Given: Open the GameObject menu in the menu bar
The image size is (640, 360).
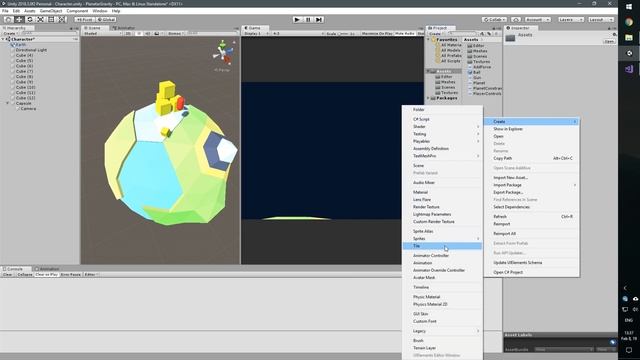Looking at the screenshot, I should 51,11.
